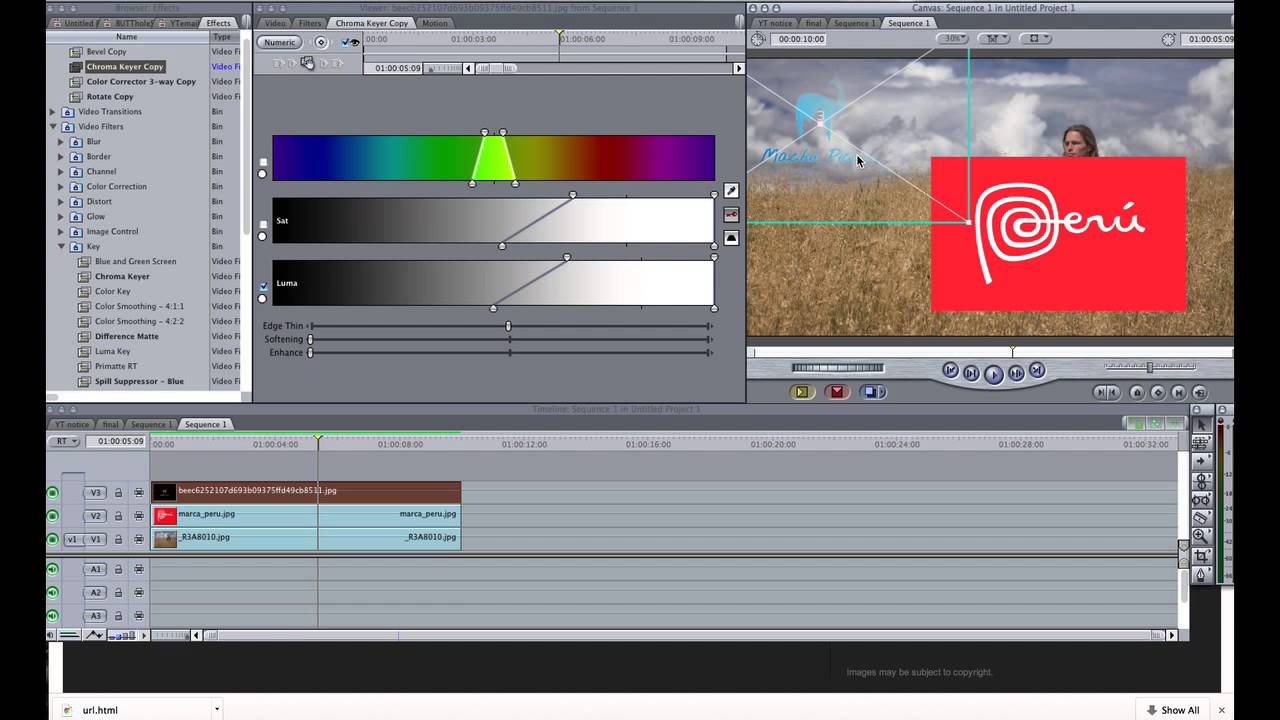Toggle V3 track visibility
The image size is (1280, 720).
53,493
